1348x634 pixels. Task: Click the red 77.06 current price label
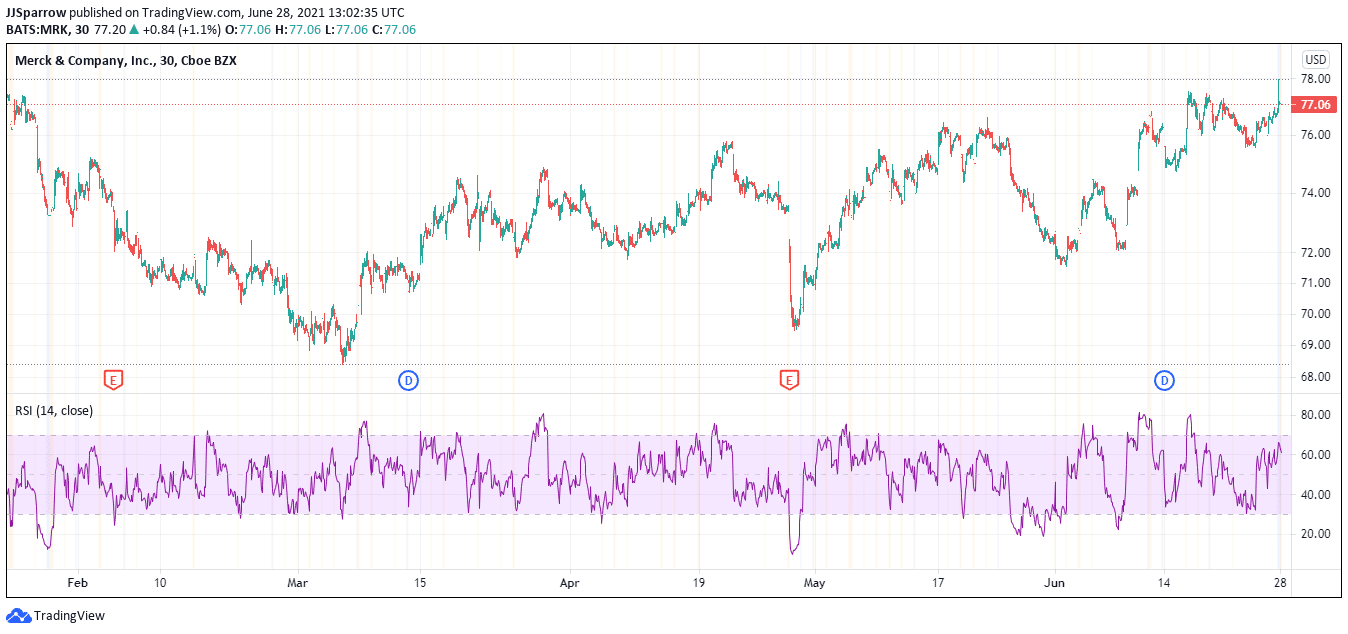pos(1315,105)
